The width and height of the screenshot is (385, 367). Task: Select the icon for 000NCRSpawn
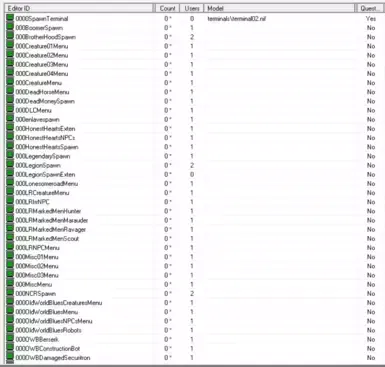click(x=10, y=293)
